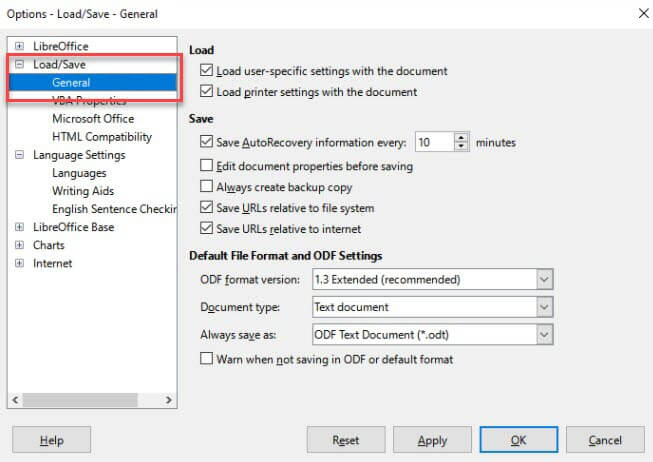653x462 pixels.
Task: Collapse the Load/Save tree node
Action: [19, 64]
